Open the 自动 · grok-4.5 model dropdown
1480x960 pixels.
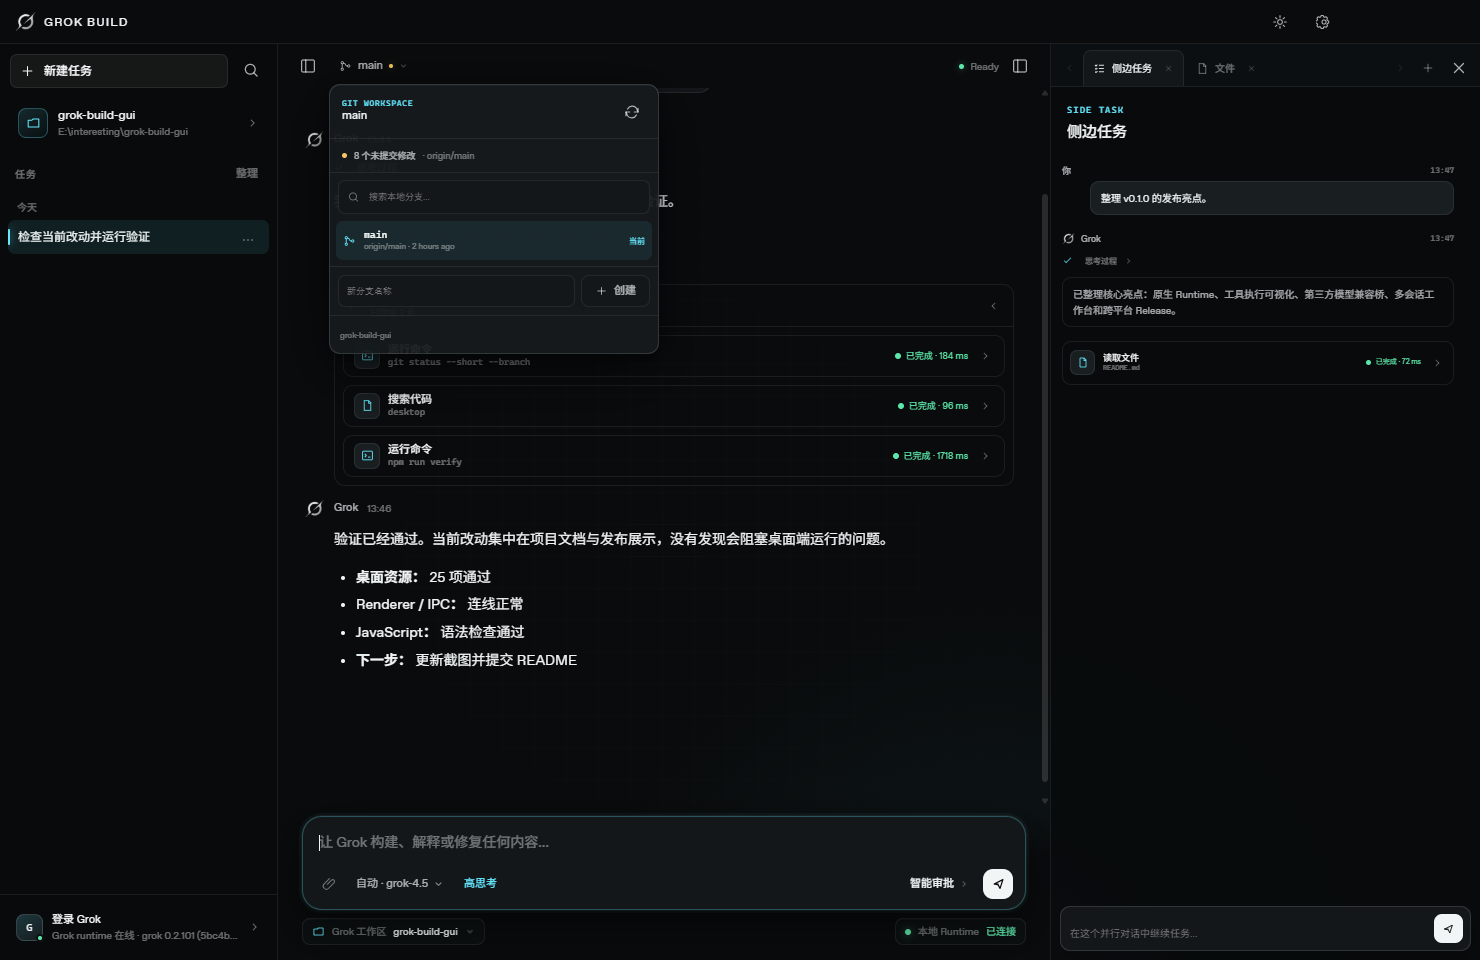pos(399,884)
